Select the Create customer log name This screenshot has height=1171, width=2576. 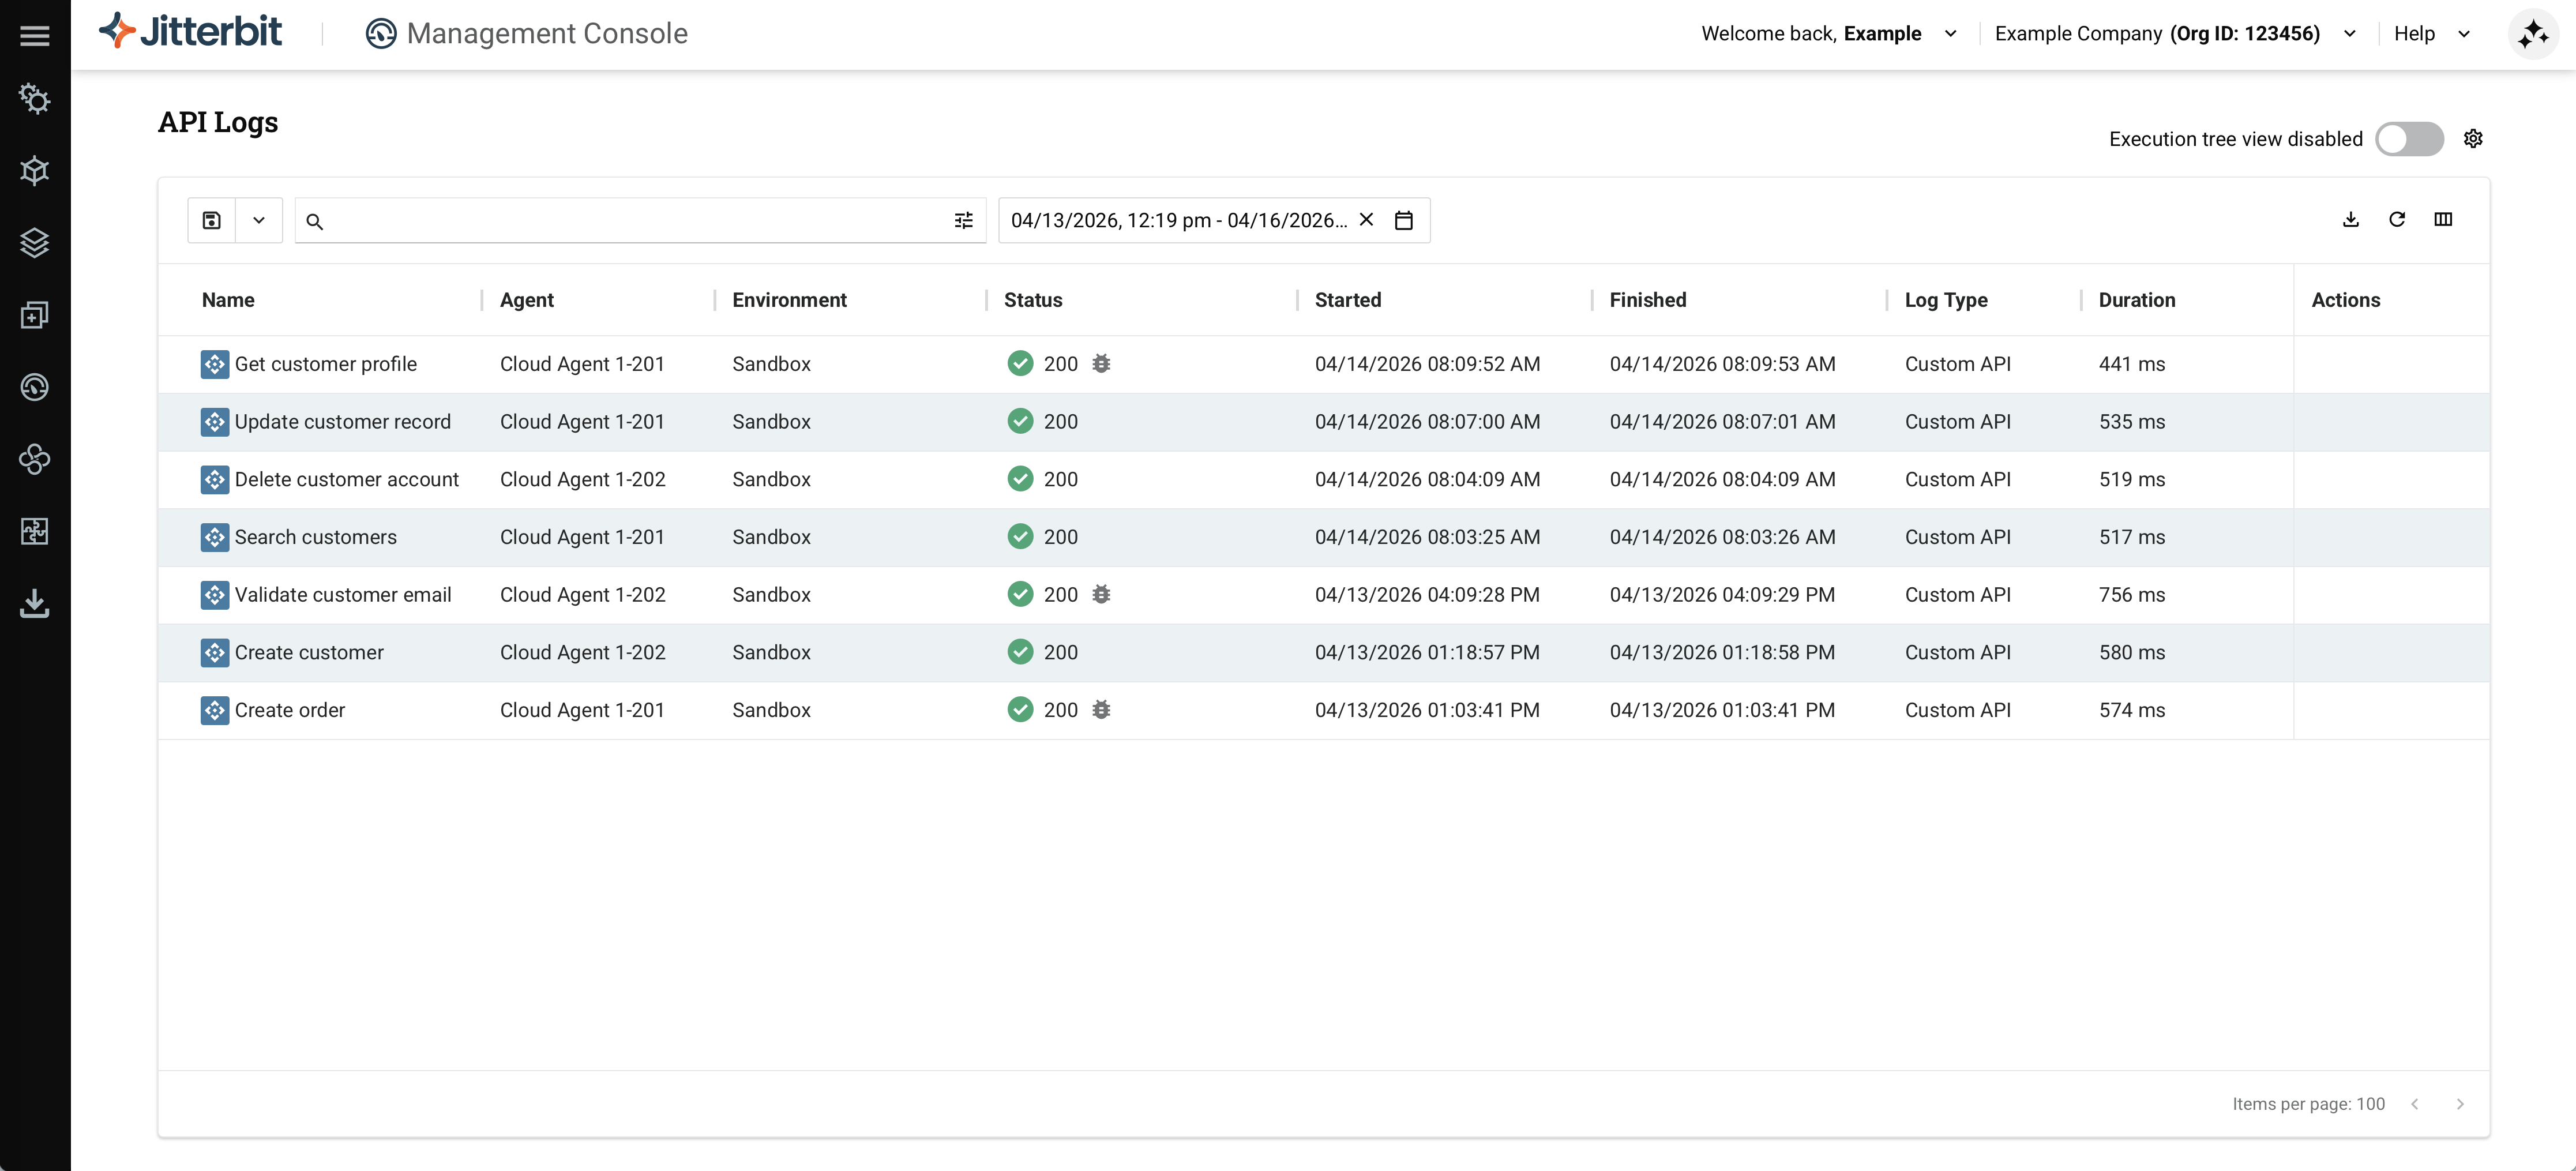(309, 652)
